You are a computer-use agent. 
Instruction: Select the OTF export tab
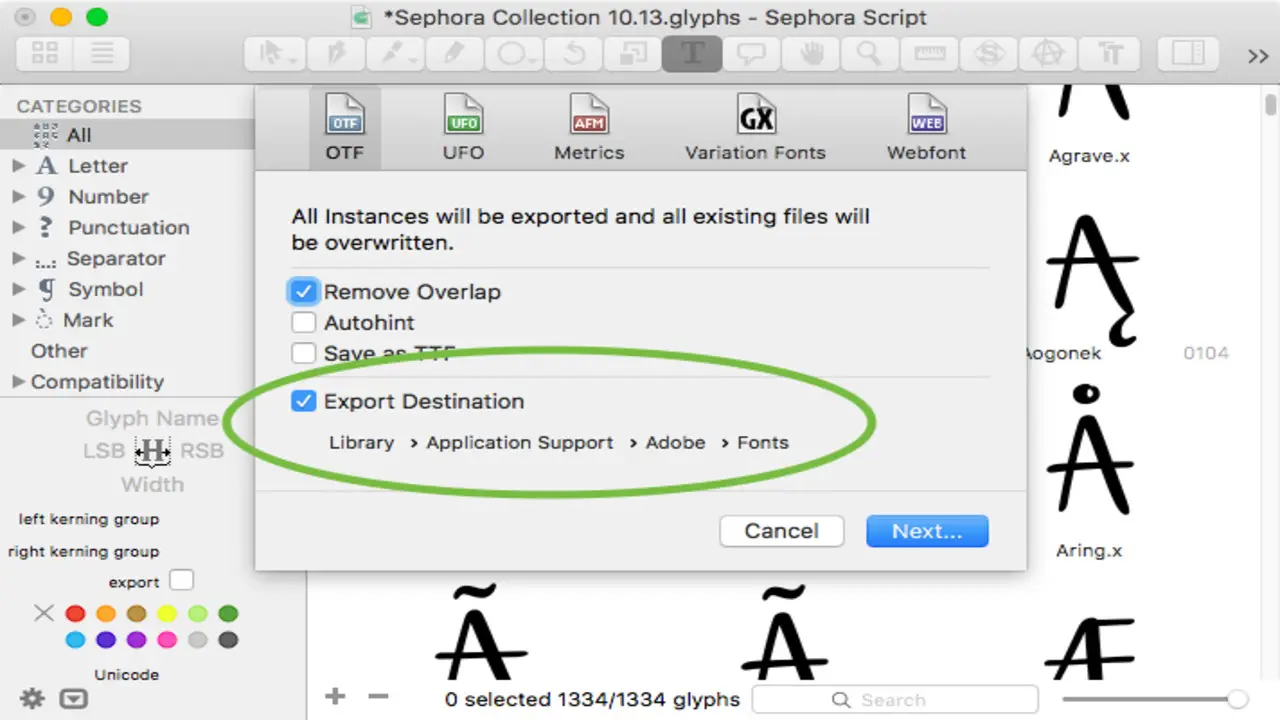pyautogui.click(x=345, y=127)
